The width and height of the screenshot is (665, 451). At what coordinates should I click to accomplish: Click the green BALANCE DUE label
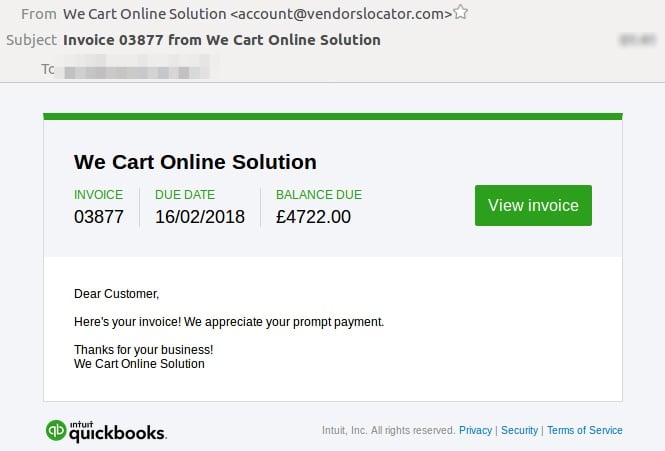pyautogui.click(x=319, y=195)
